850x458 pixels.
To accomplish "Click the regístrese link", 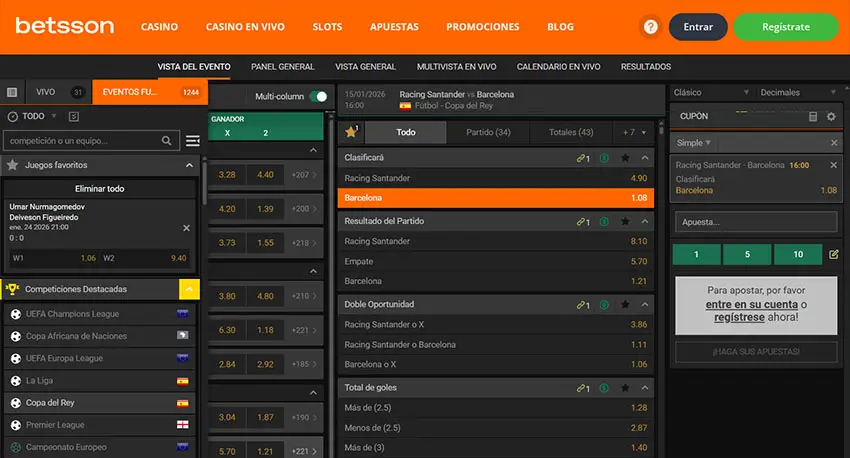I will [x=739, y=317].
